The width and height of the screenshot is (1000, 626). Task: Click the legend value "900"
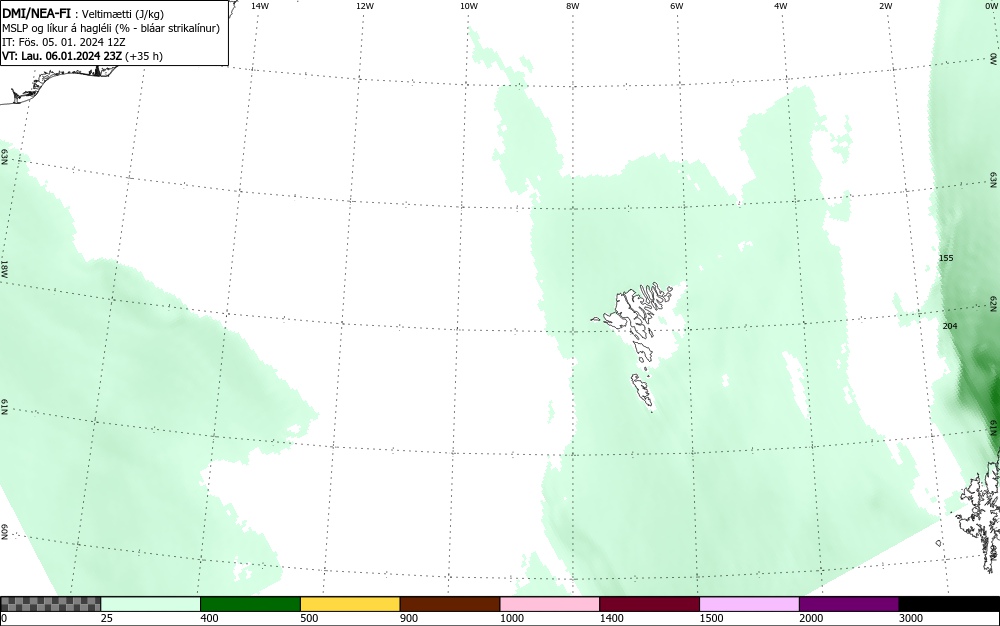(408, 618)
